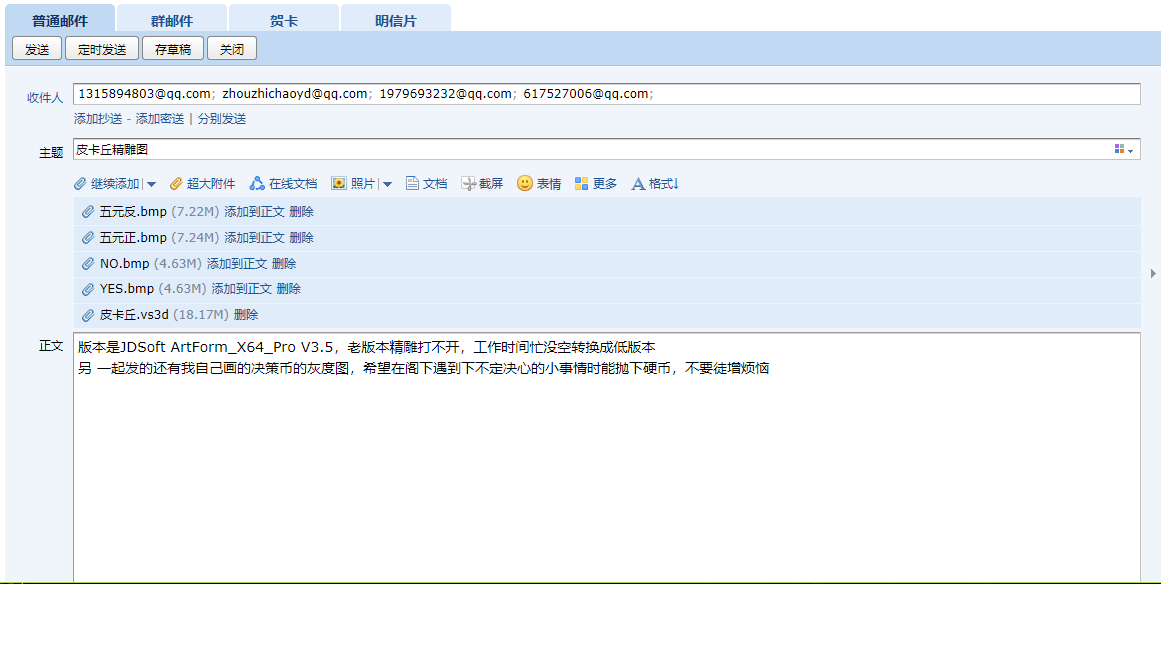Toggle the 格式 formatting toolbar
The width and height of the screenshot is (1161, 648).
click(x=655, y=184)
